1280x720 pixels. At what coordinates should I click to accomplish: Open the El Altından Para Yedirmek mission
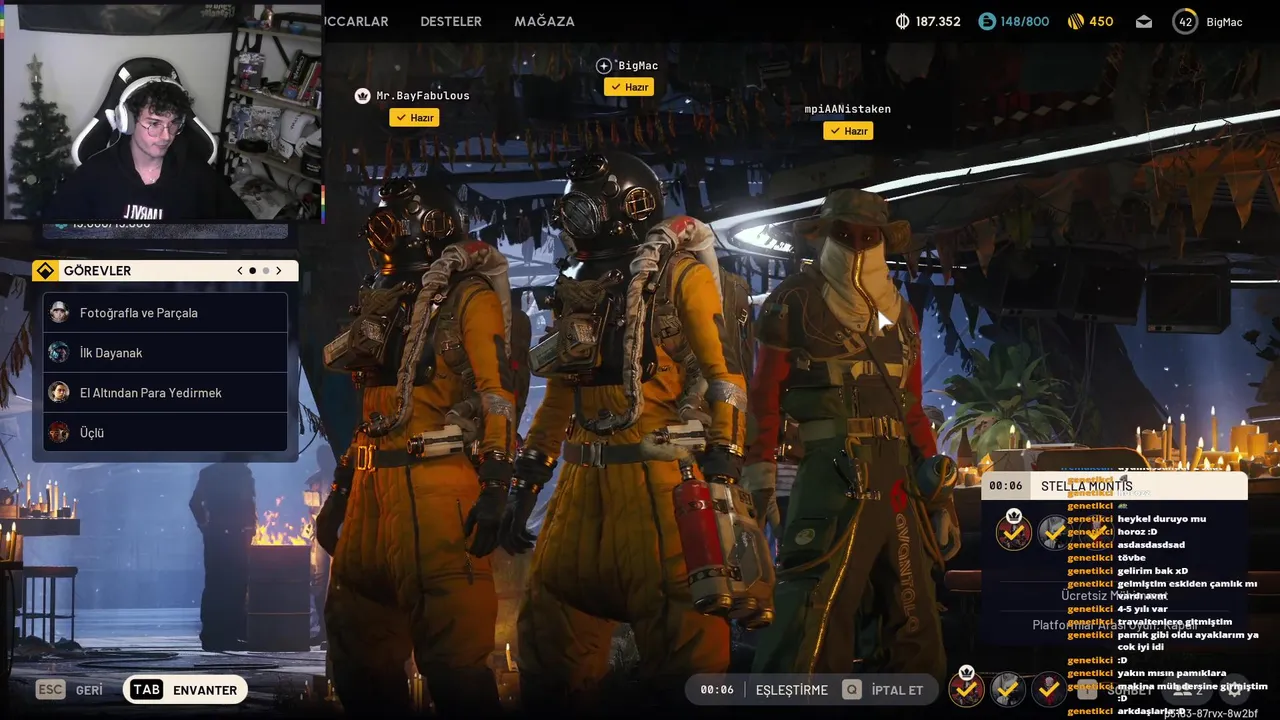[x=166, y=392]
